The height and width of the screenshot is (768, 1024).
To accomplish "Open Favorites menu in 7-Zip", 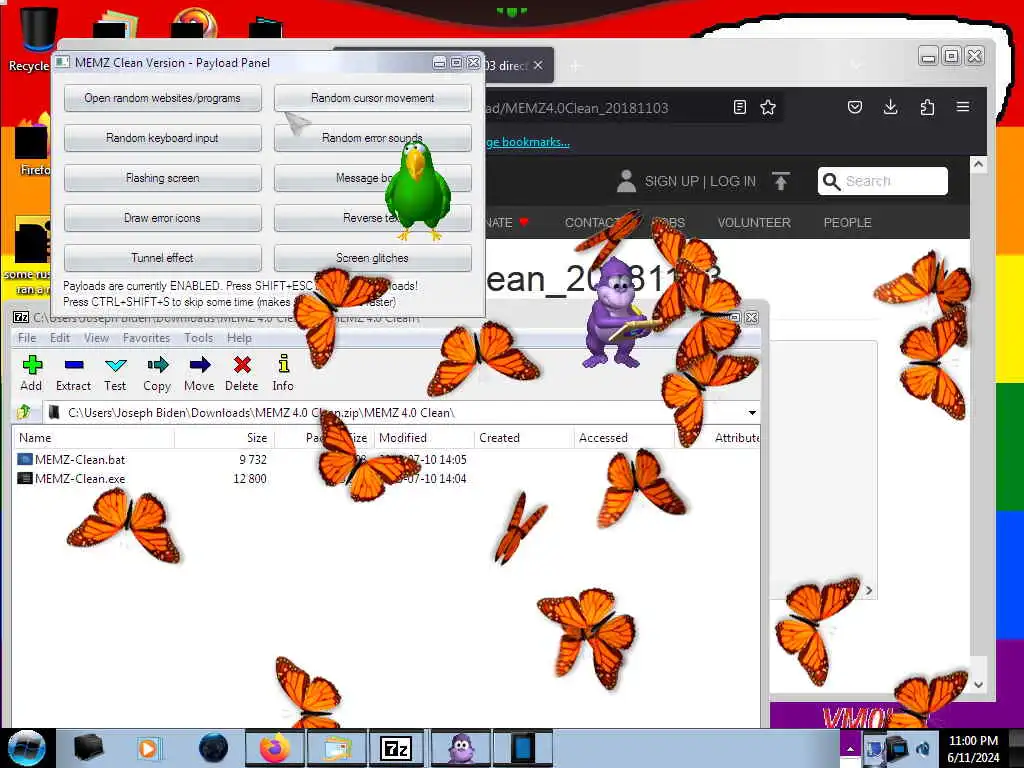I will pyautogui.click(x=146, y=338).
